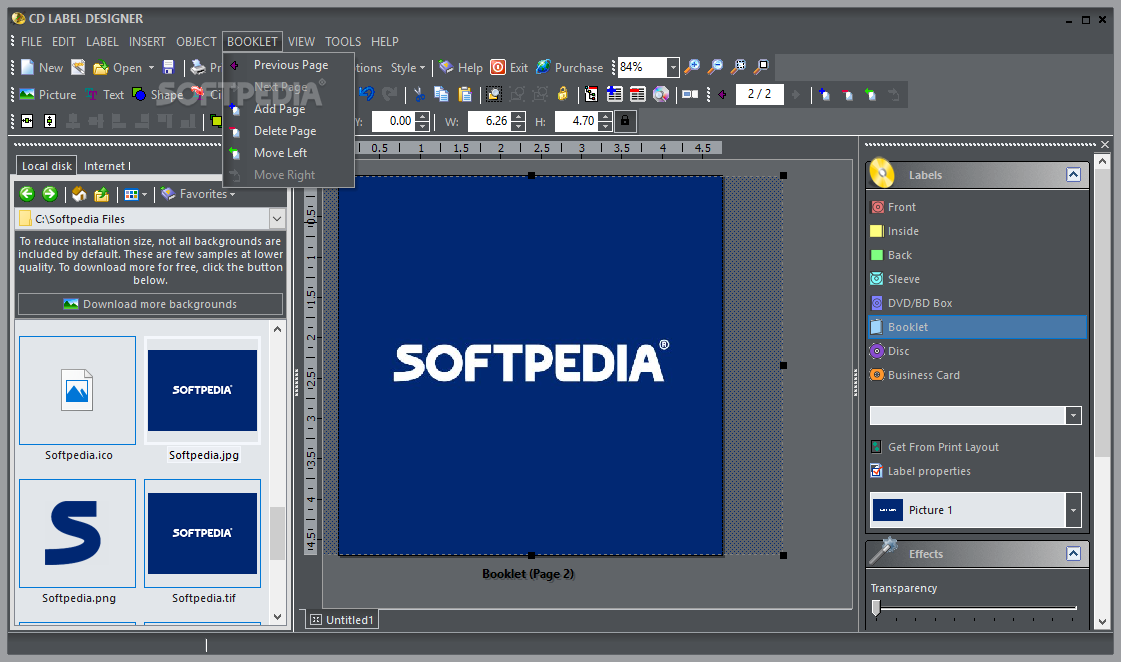Screen dimensions: 1121x662
Task: Click the select area icon in toolbar
Action: (493, 94)
